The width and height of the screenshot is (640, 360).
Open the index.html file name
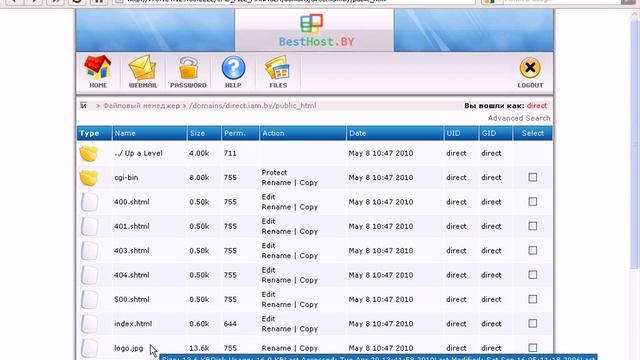pyautogui.click(x=133, y=324)
